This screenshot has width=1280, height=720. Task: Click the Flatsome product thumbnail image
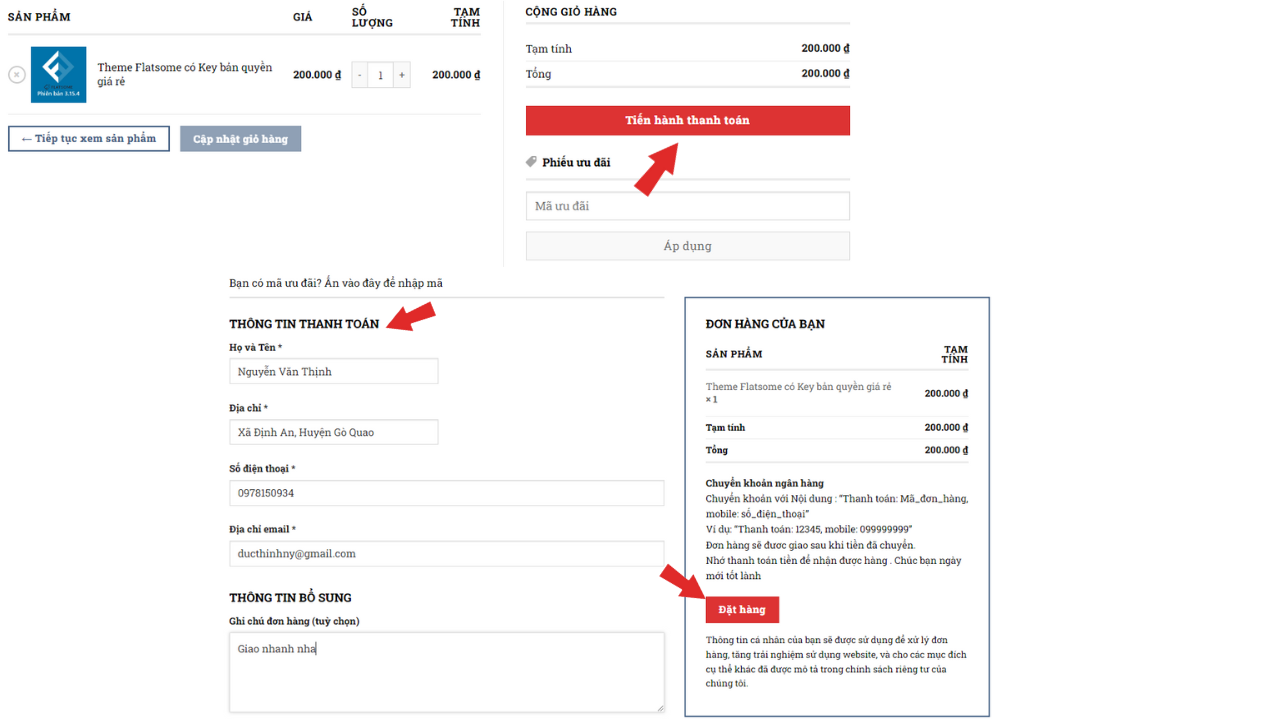[x=58, y=75]
